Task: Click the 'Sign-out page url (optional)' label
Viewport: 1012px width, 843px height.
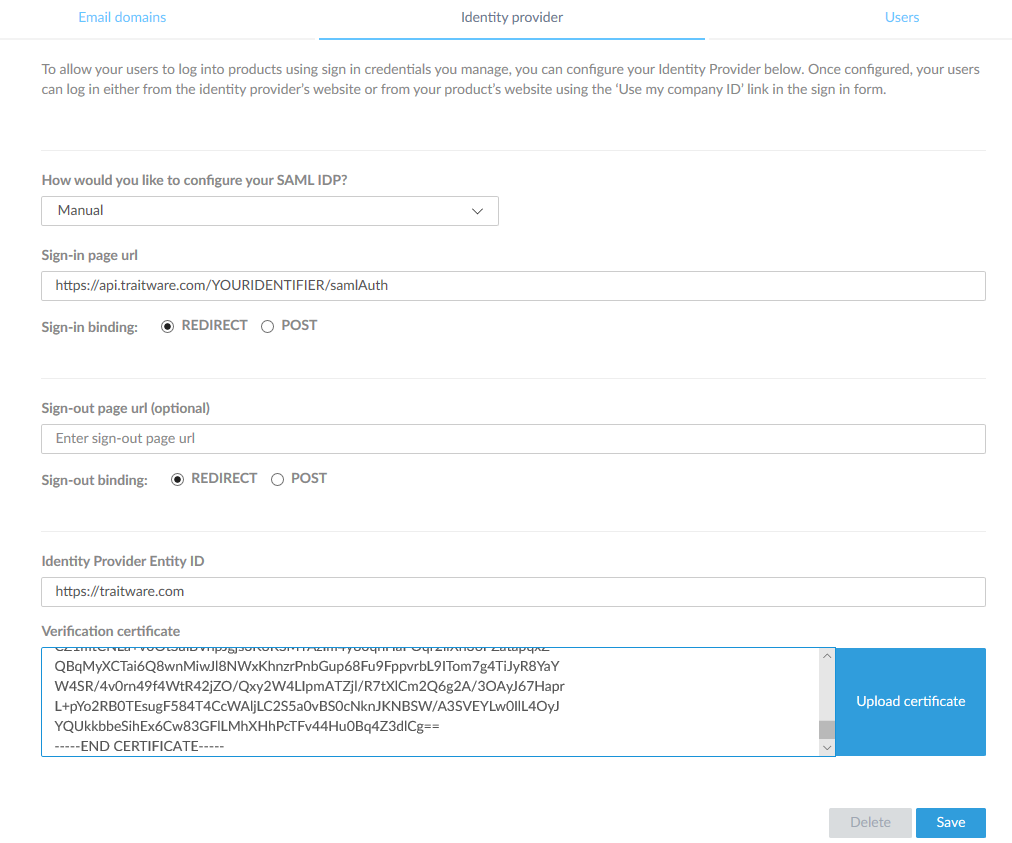Action: pos(126,408)
